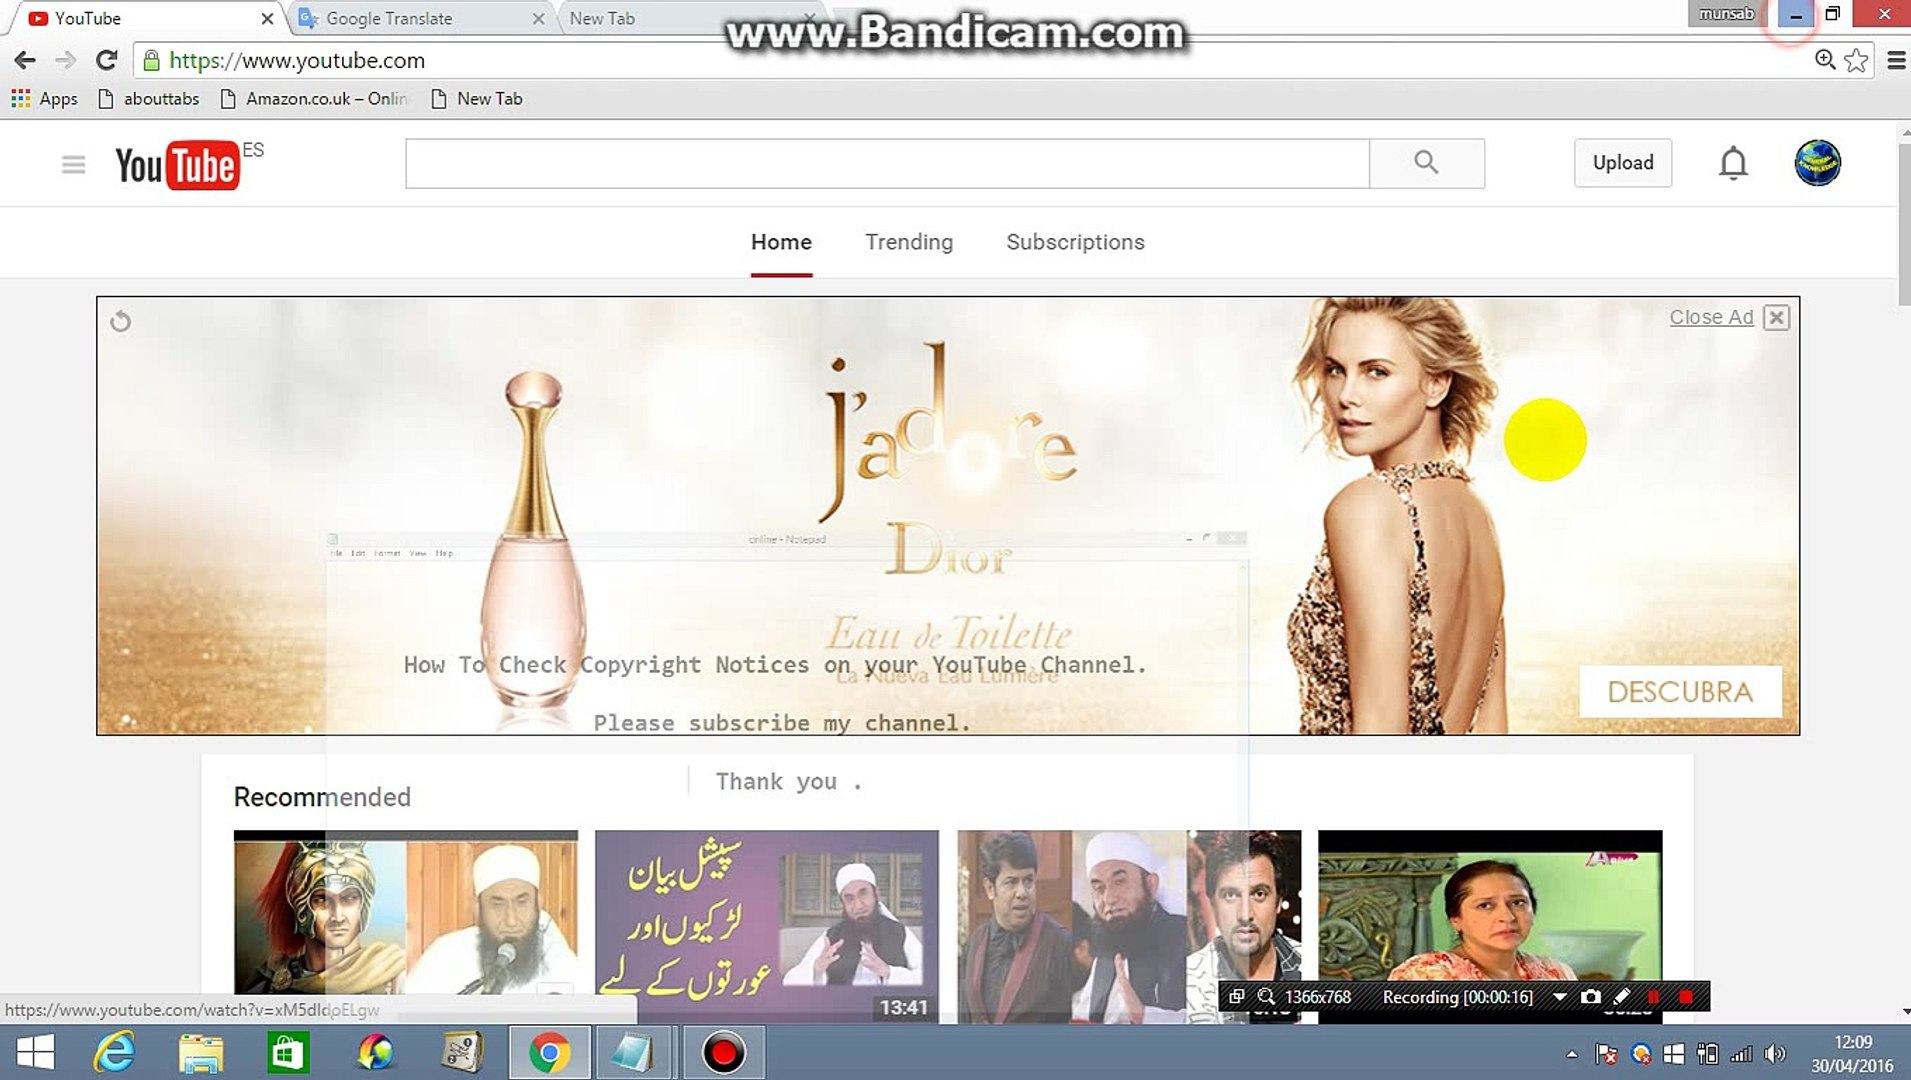
Task: Open the abouttabs bookmark
Action: (x=148, y=98)
